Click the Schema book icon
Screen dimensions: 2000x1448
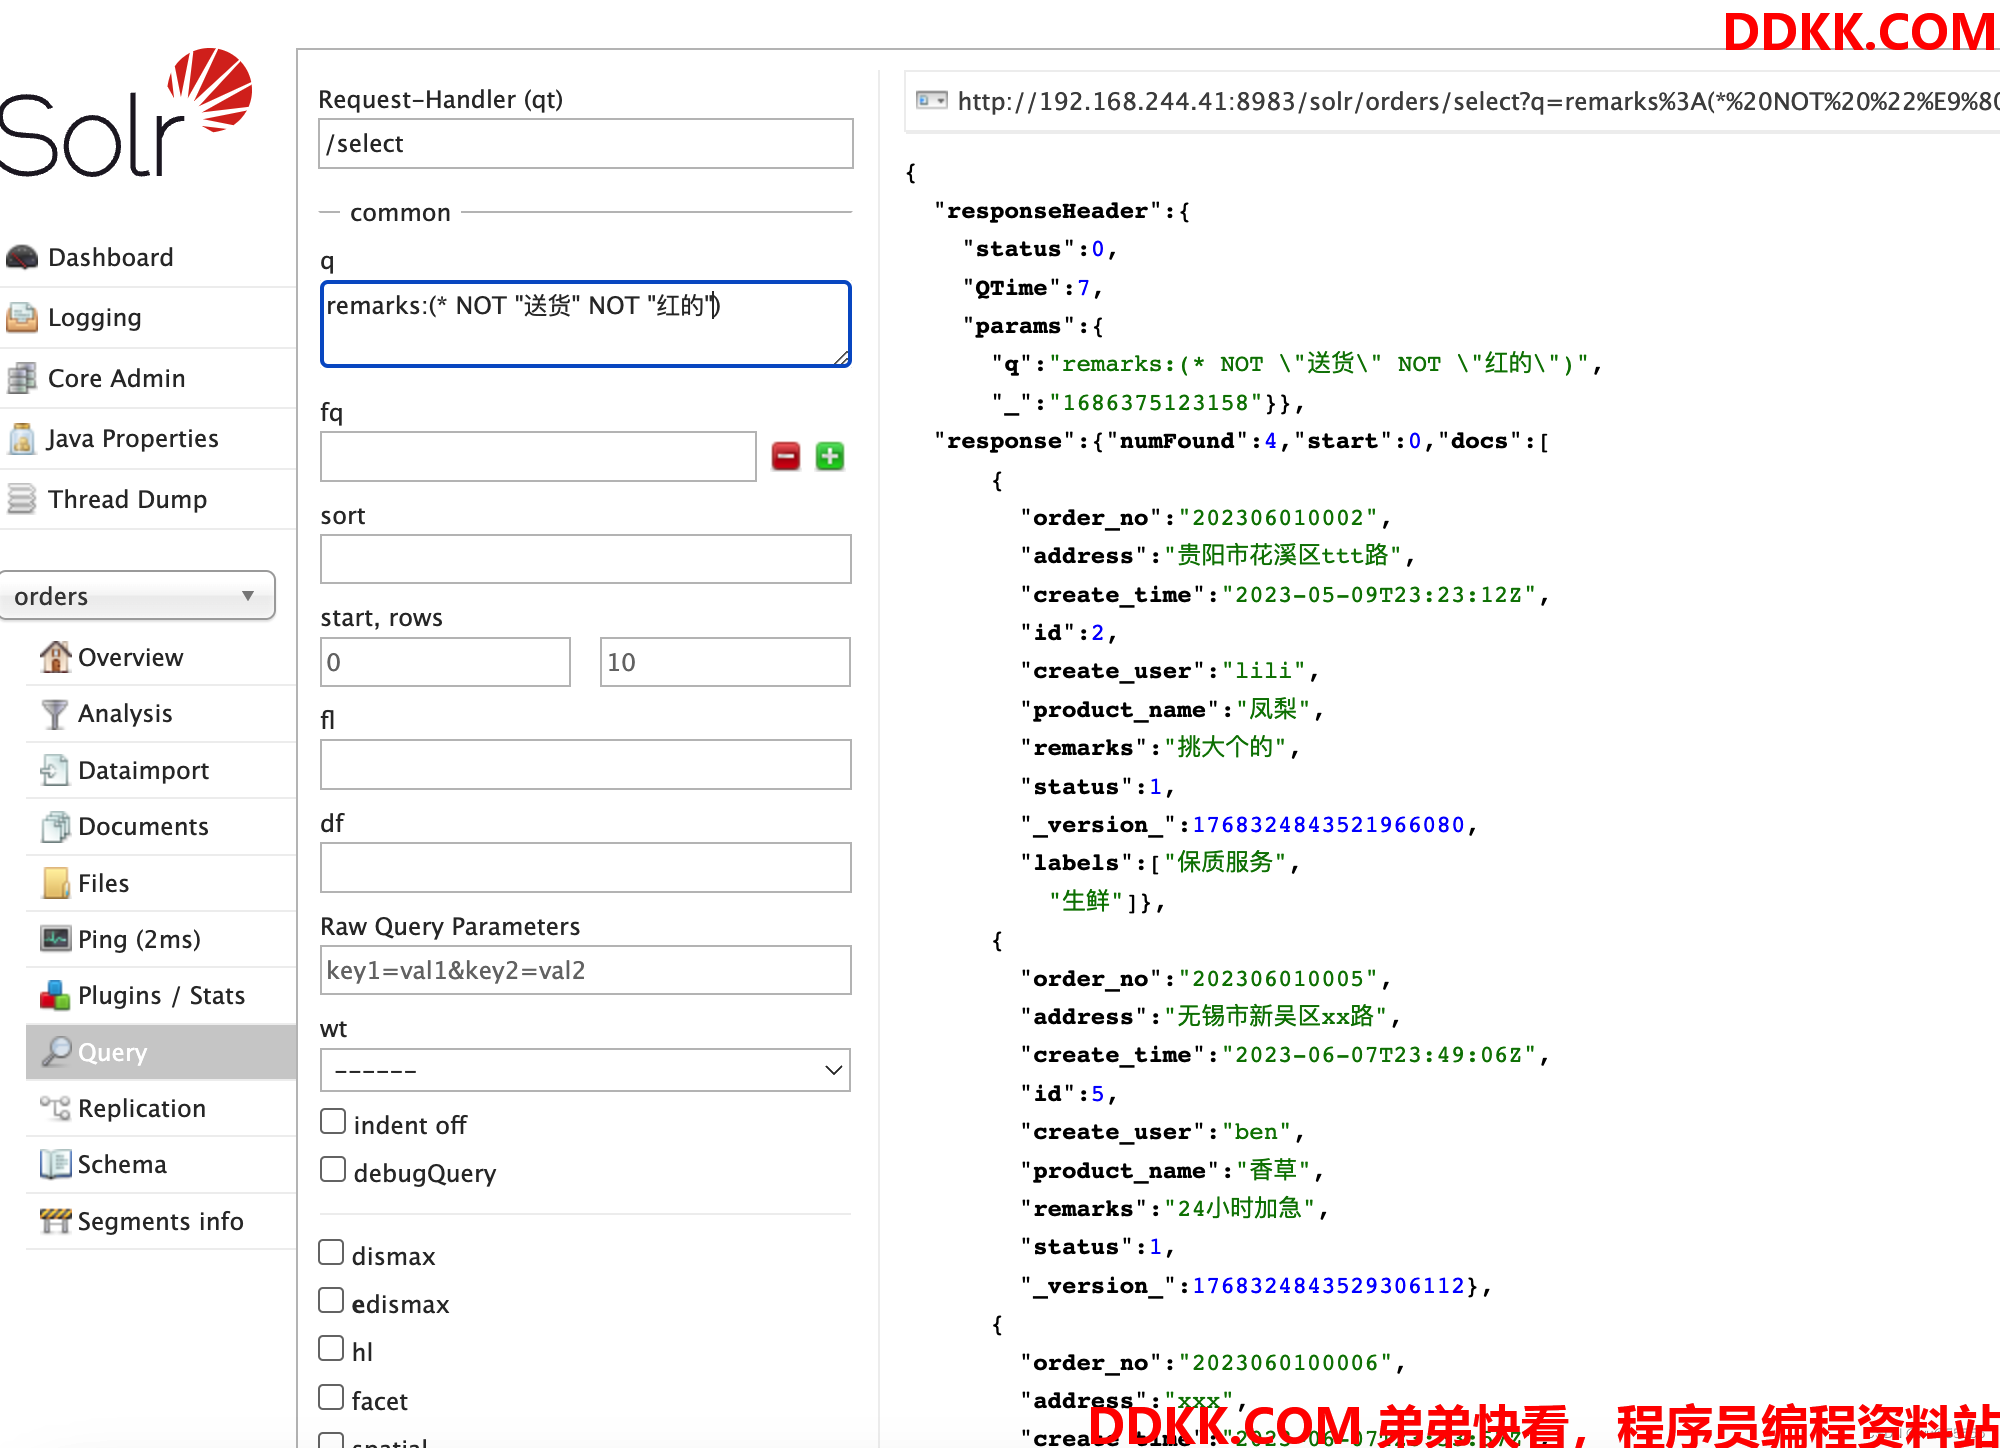click(x=55, y=1164)
